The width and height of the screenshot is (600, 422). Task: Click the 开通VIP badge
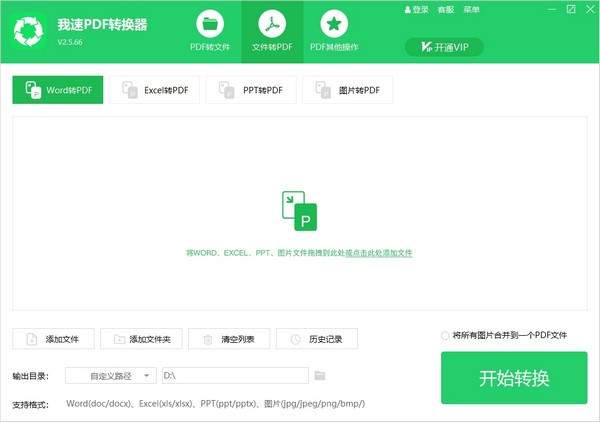click(x=444, y=47)
